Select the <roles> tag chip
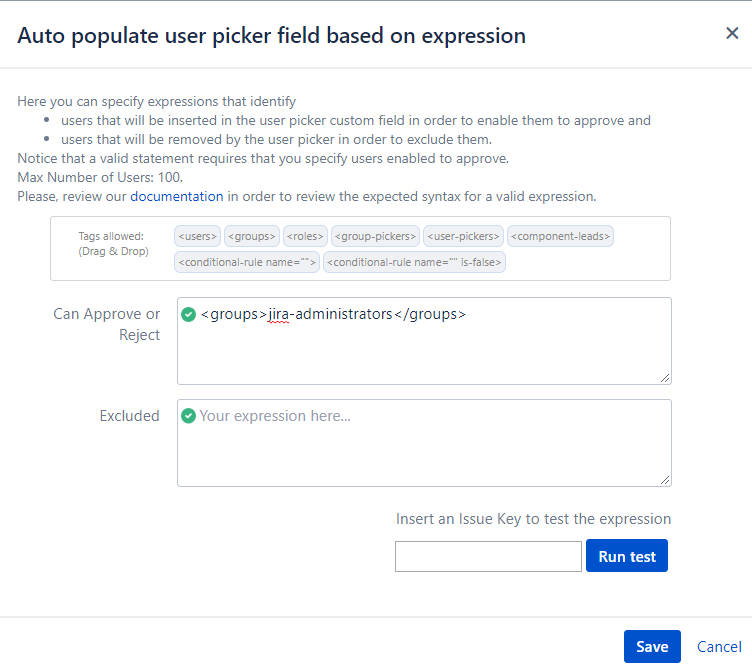 pos(305,236)
